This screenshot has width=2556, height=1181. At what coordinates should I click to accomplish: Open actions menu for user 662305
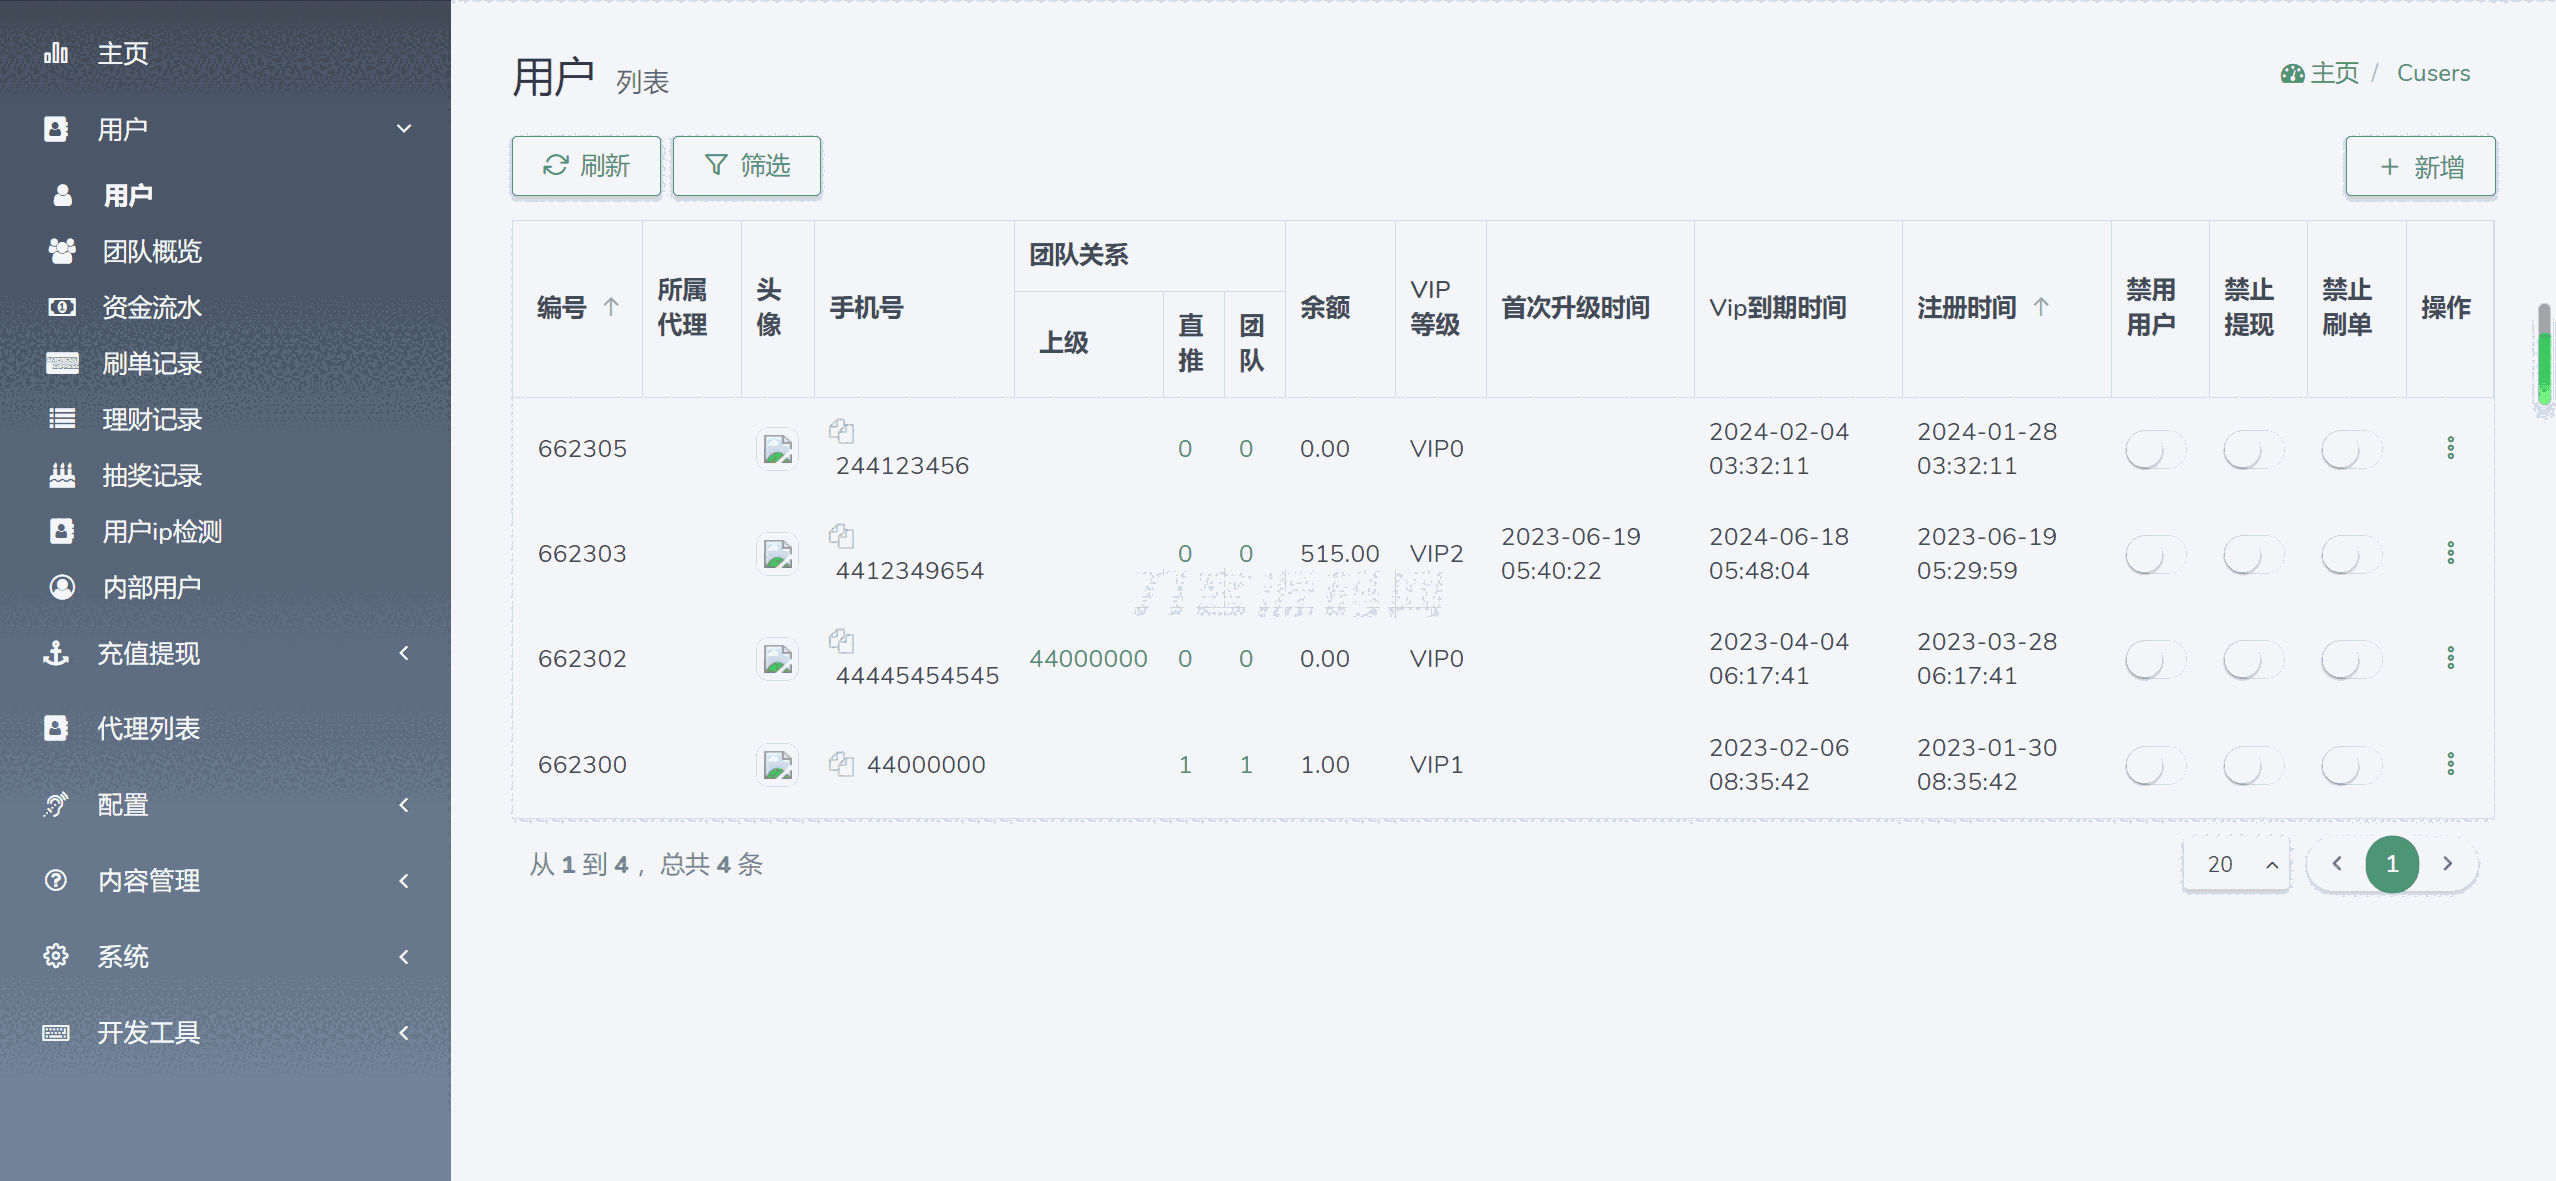point(2450,448)
